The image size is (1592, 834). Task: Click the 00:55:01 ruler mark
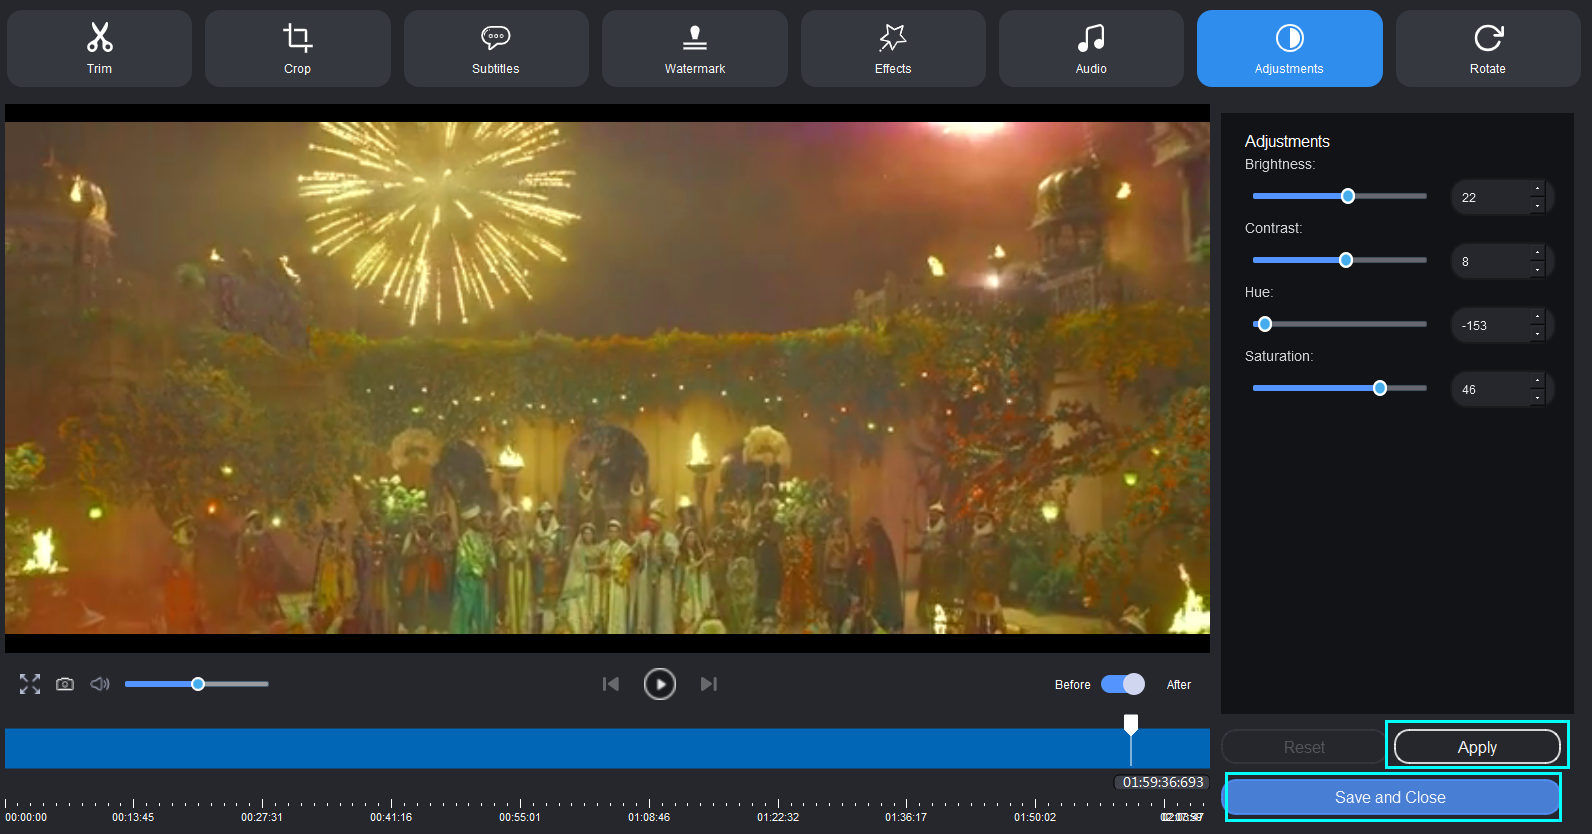pos(520,817)
